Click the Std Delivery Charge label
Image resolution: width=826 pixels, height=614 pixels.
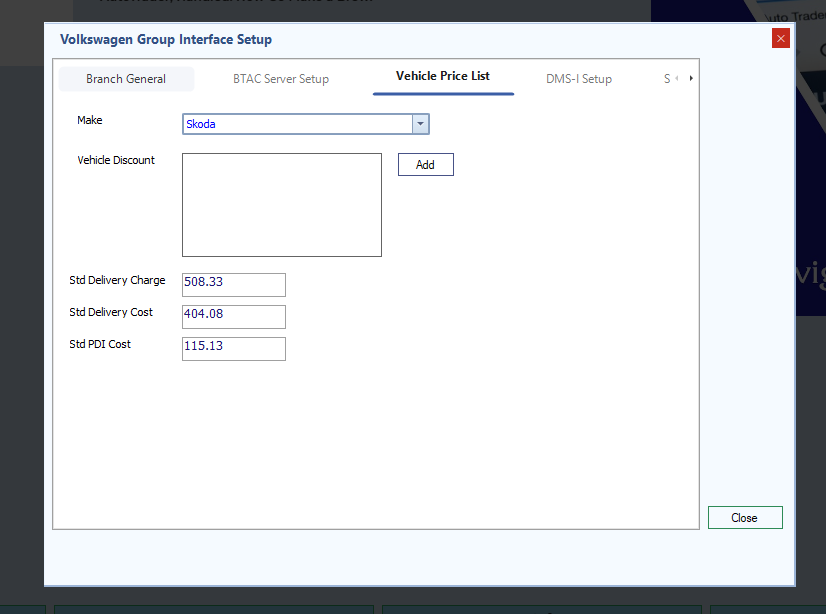click(117, 280)
